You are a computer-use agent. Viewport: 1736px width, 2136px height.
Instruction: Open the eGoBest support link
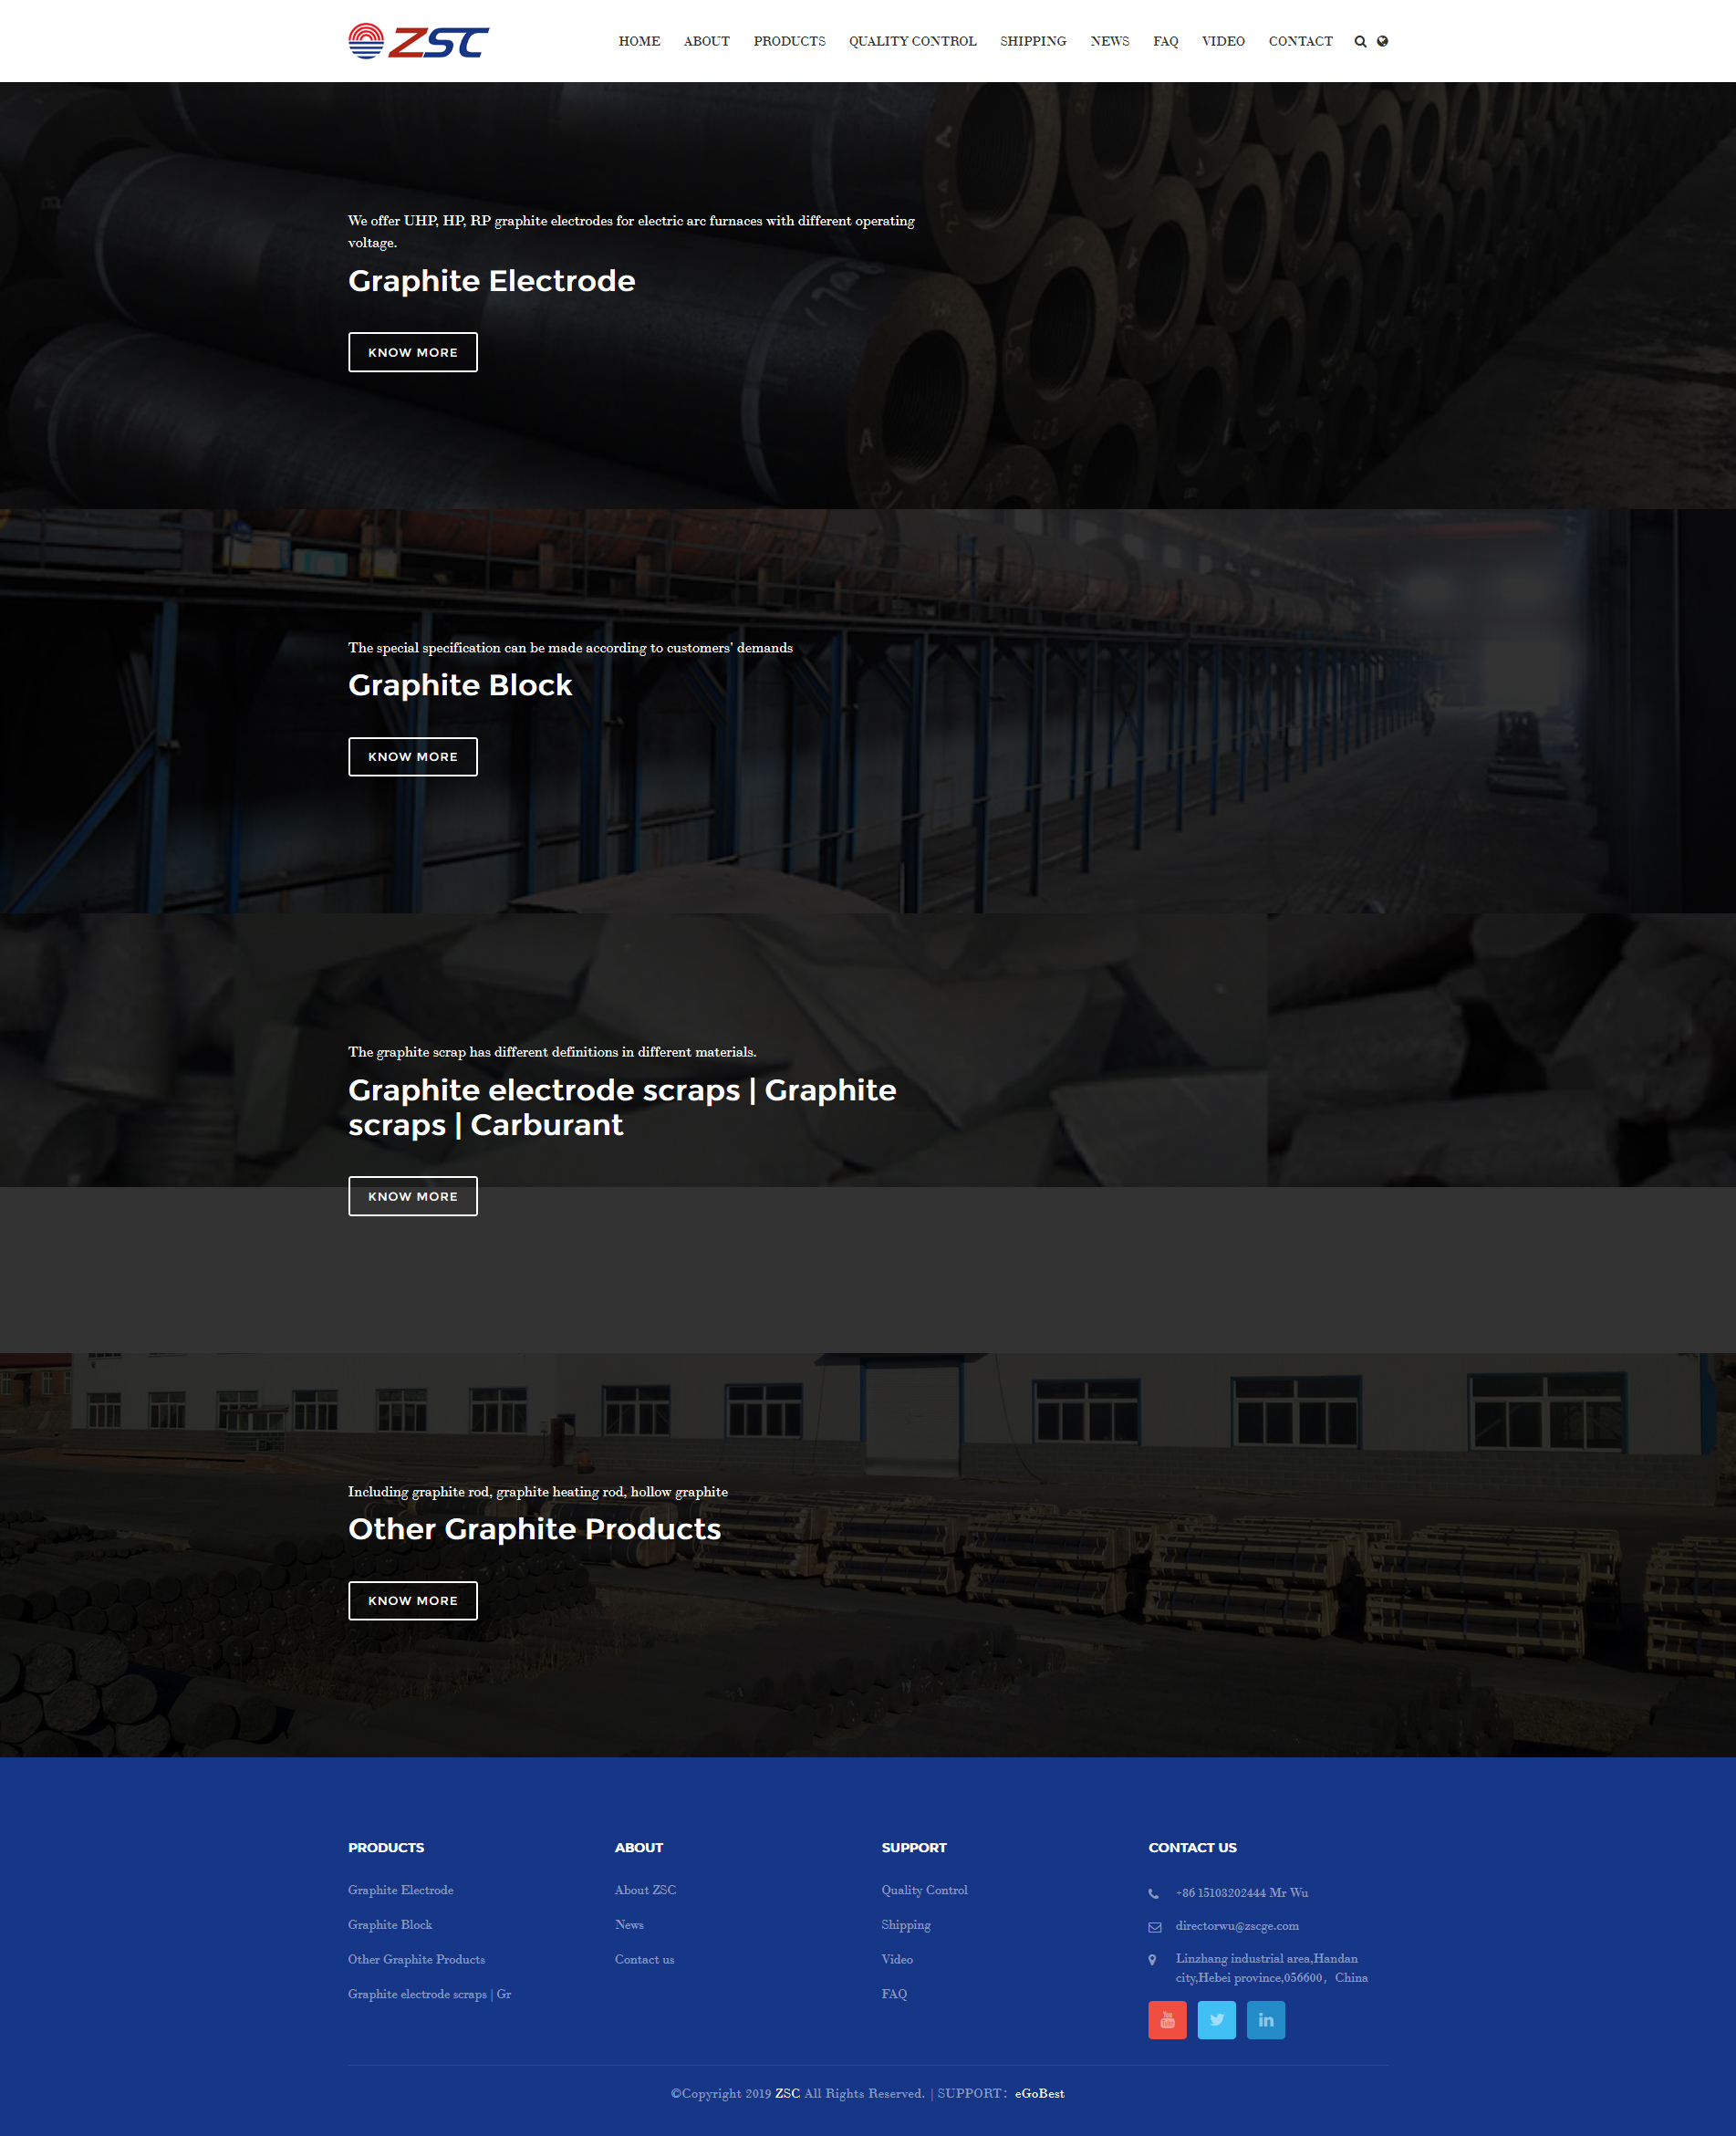tap(1039, 2093)
